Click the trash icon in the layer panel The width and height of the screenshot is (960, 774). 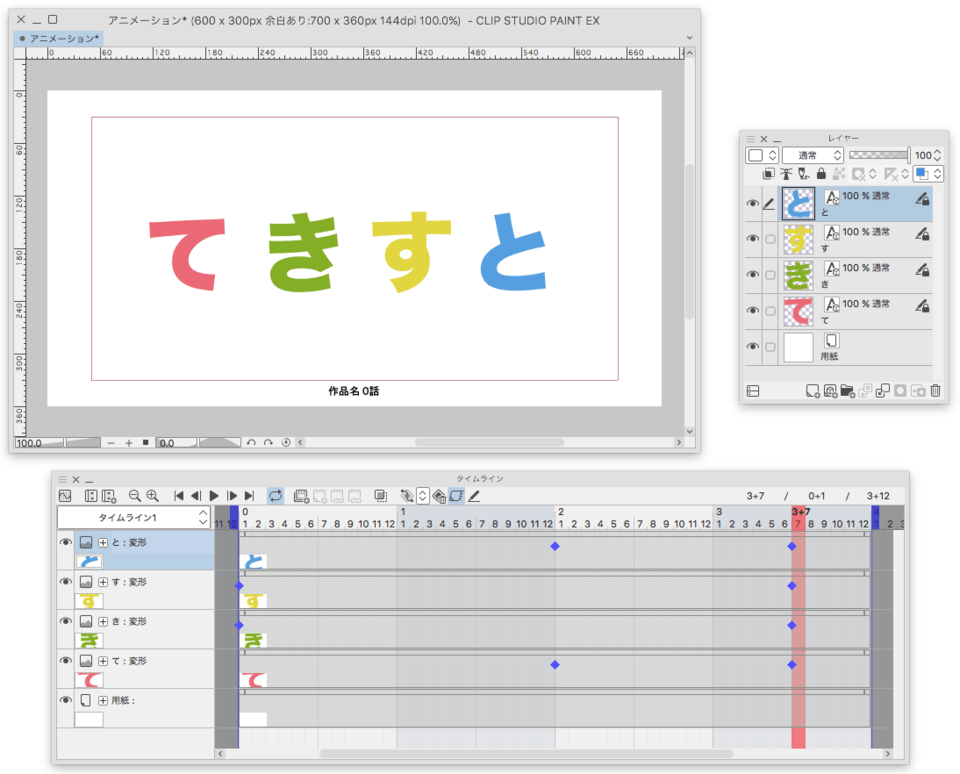tap(935, 391)
